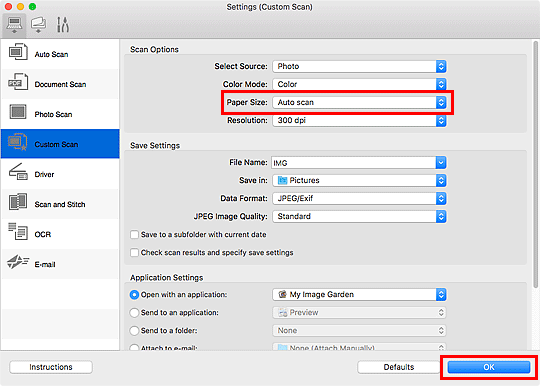Viewport: 540px width, 386px height.
Task: Click the Defaults button
Action: pyautogui.click(x=399, y=367)
